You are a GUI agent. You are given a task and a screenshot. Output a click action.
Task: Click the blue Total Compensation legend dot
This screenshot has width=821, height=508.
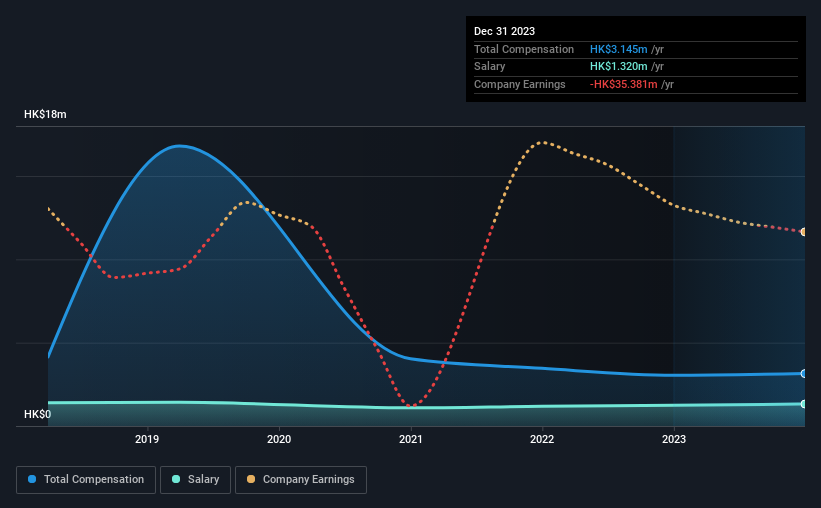coord(32,479)
